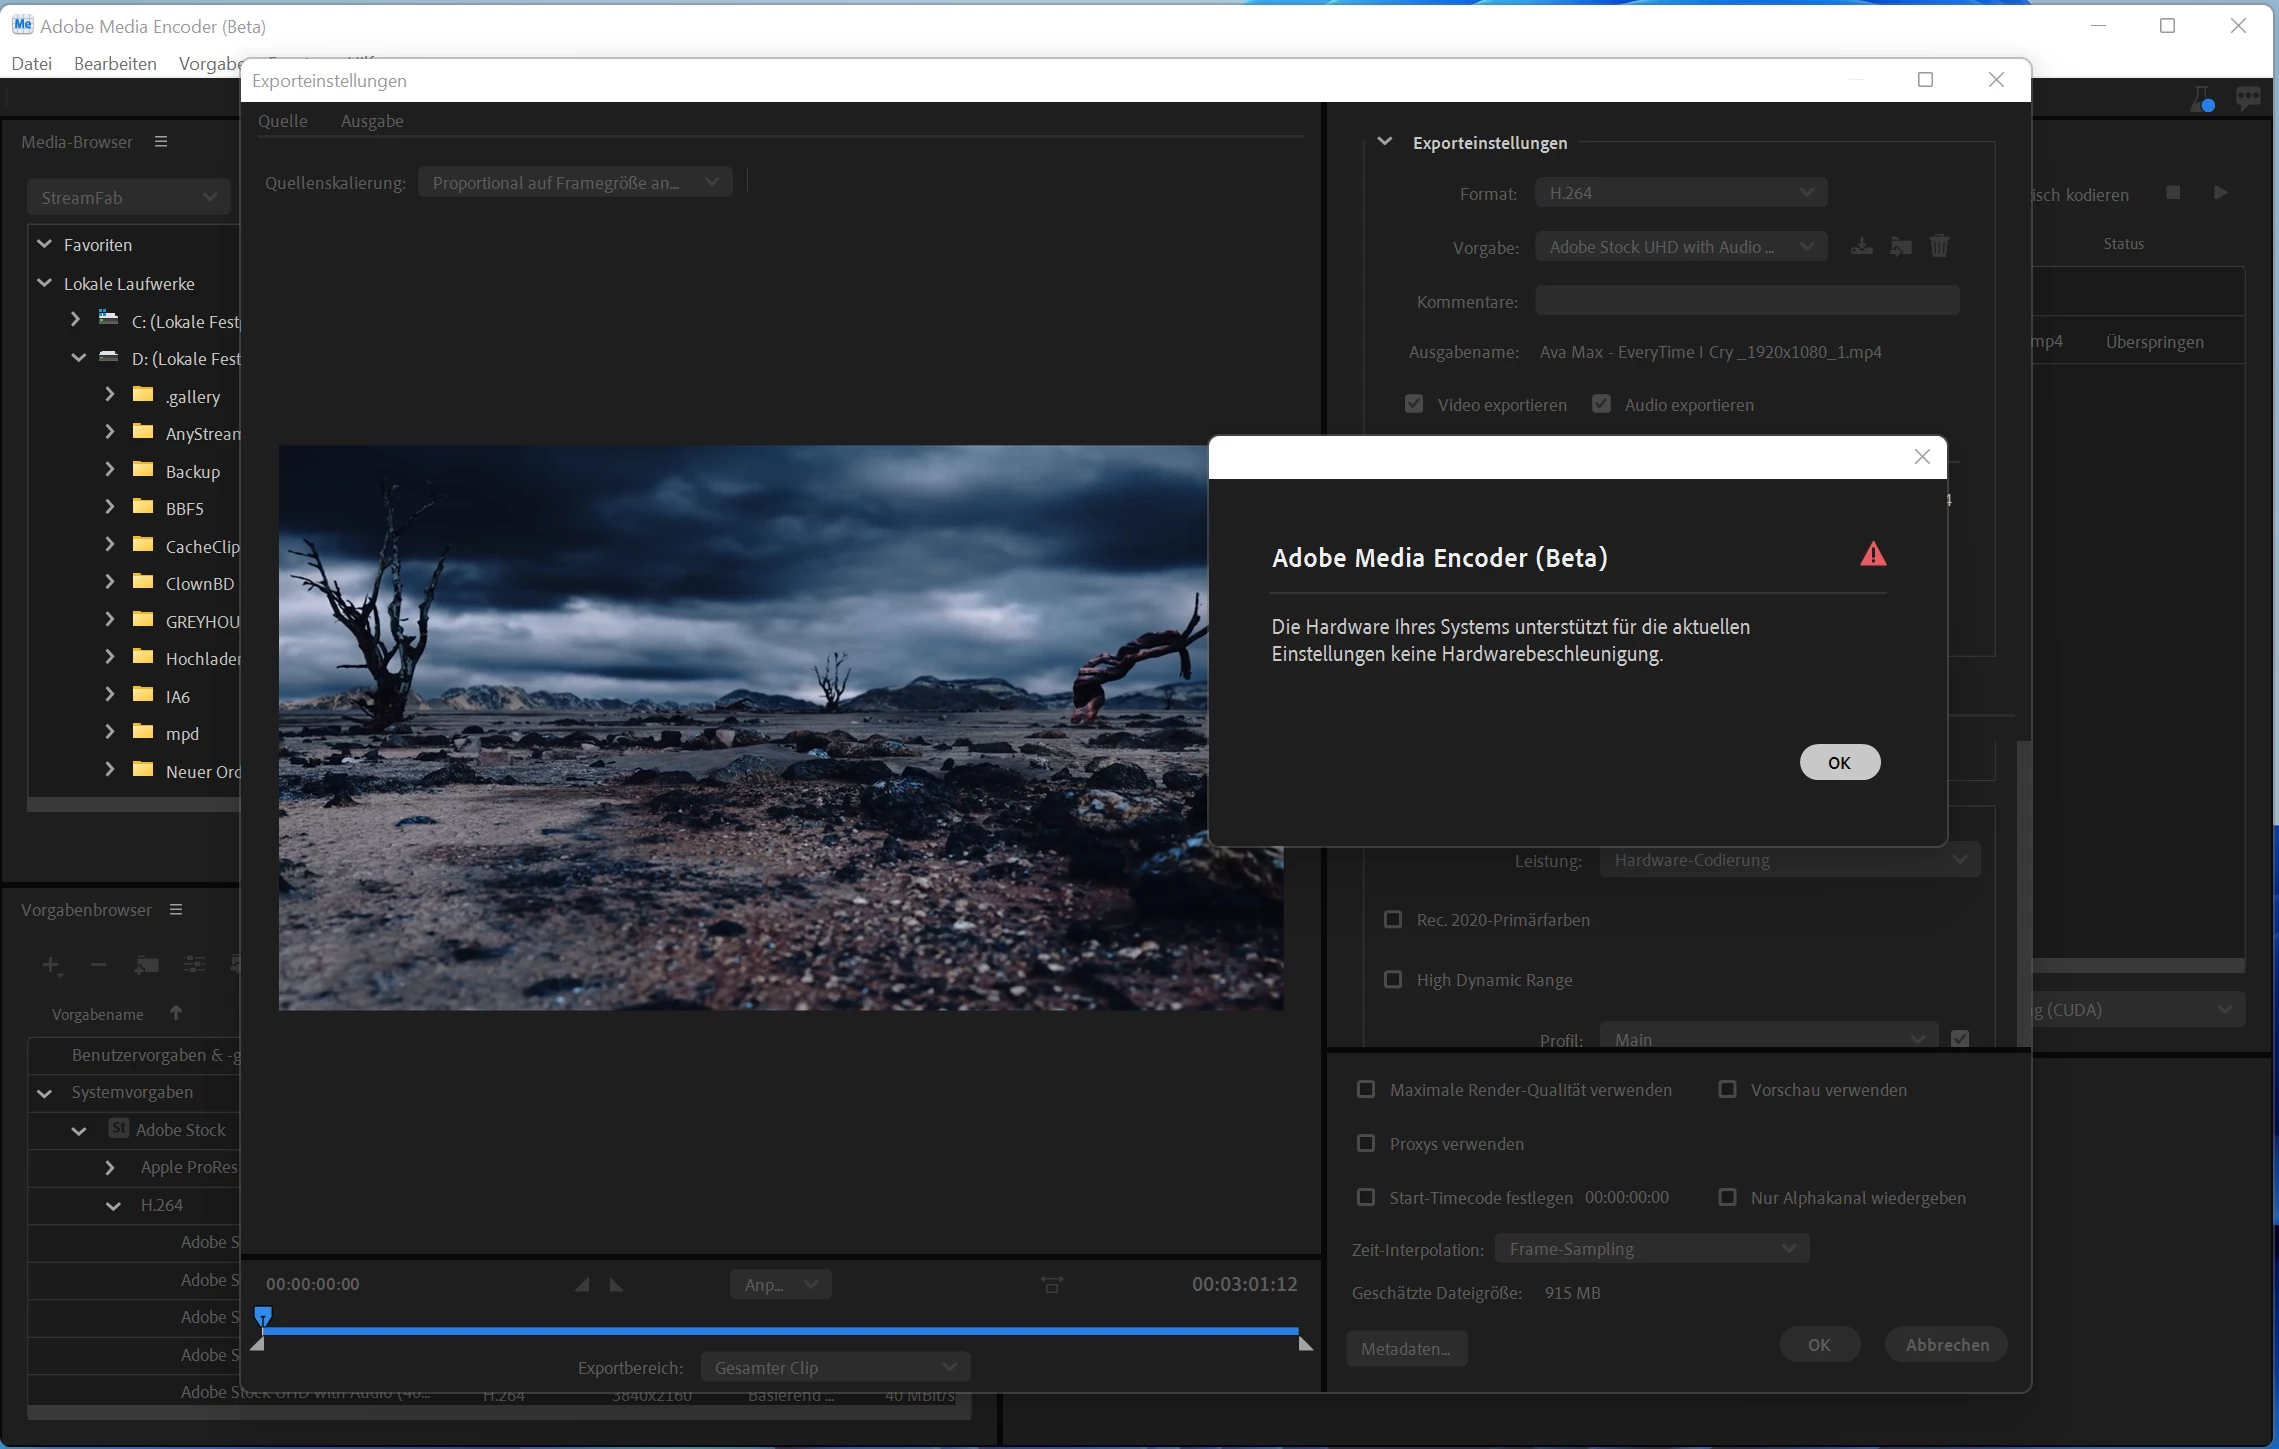Image resolution: width=2279 pixels, height=1449 pixels.
Task: Open the Exportbereich Gesamter Clip dropdown
Action: pos(835,1368)
